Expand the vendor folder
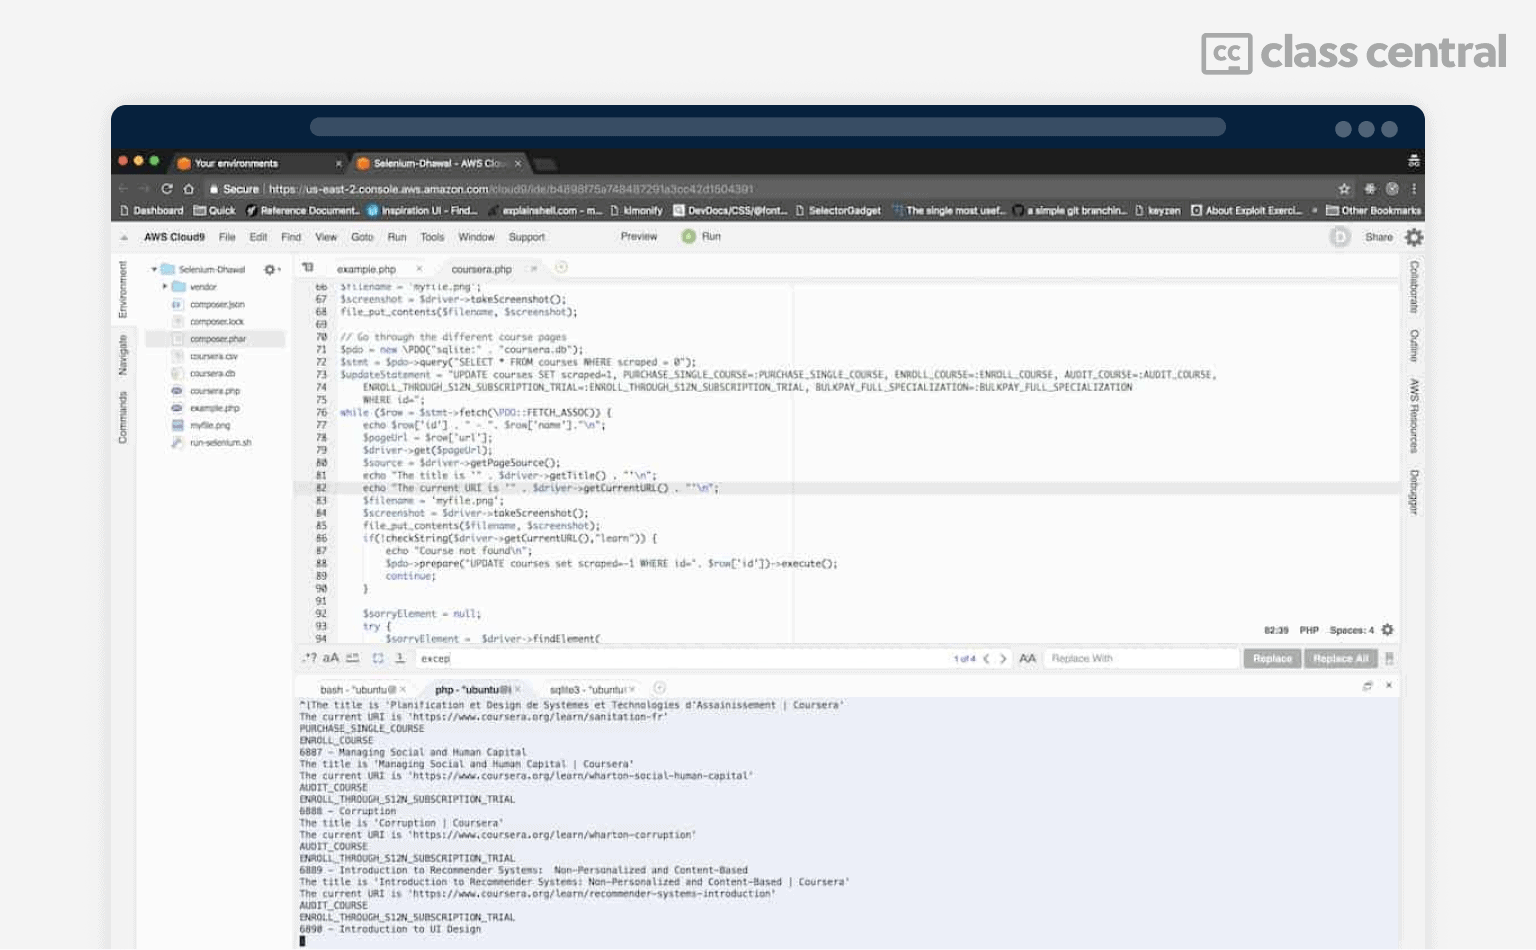 point(165,287)
